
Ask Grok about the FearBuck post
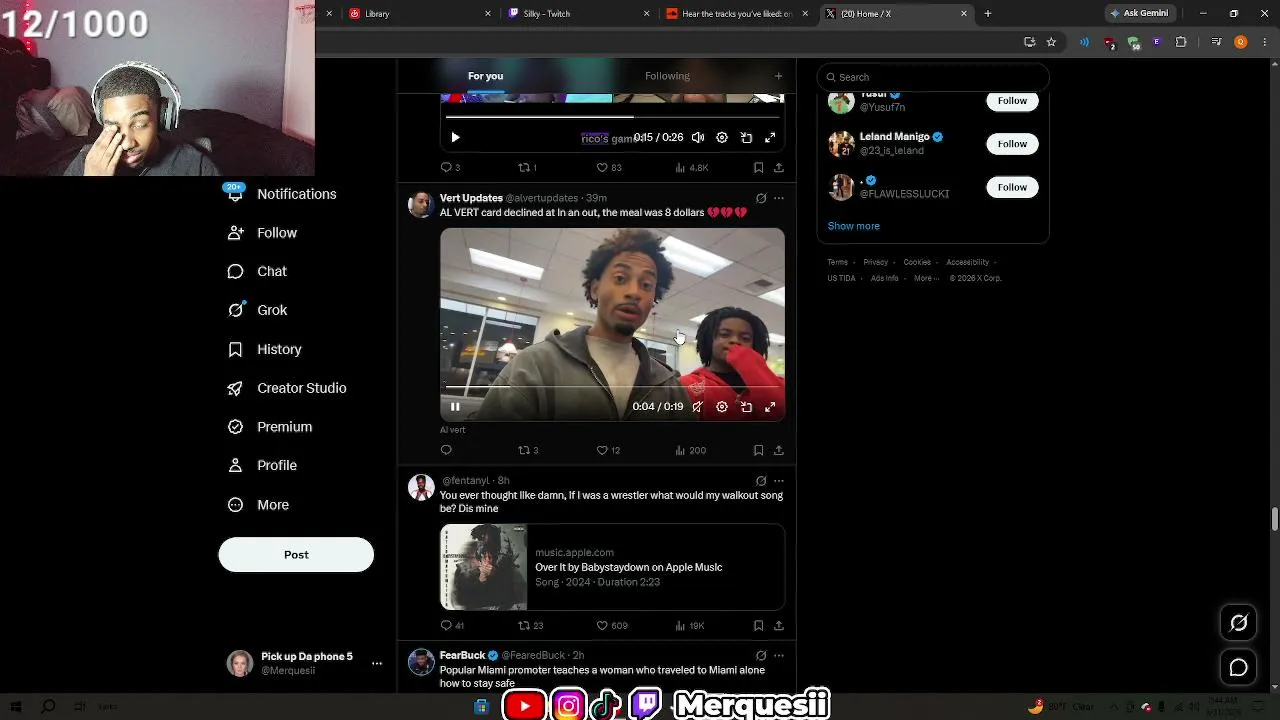click(x=761, y=655)
